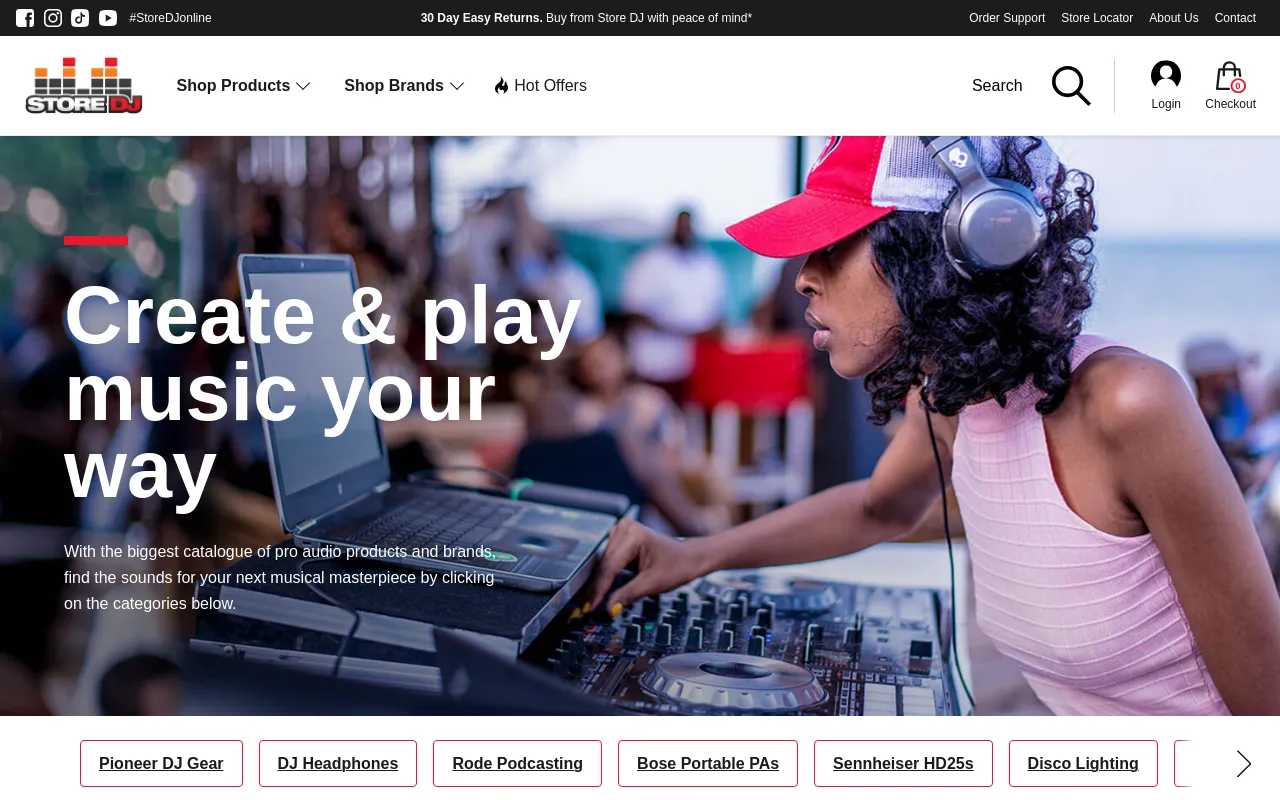Image resolution: width=1280 pixels, height=800 pixels.
Task: Select the Pioneer DJ Gear category button
Action: pos(161,764)
